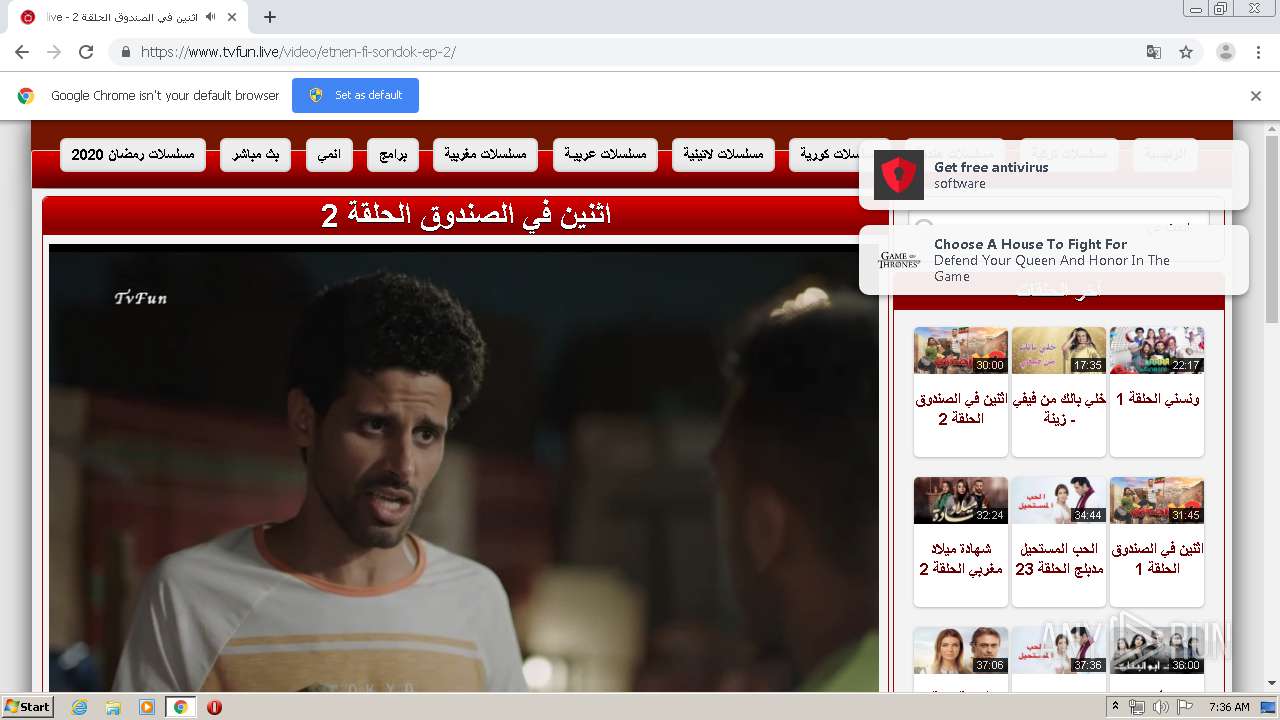Image resolution: width=1280 pixels, height=720 pixels.
Task: Open the بث مباشر menu item
Action: (x=256, y=155)
